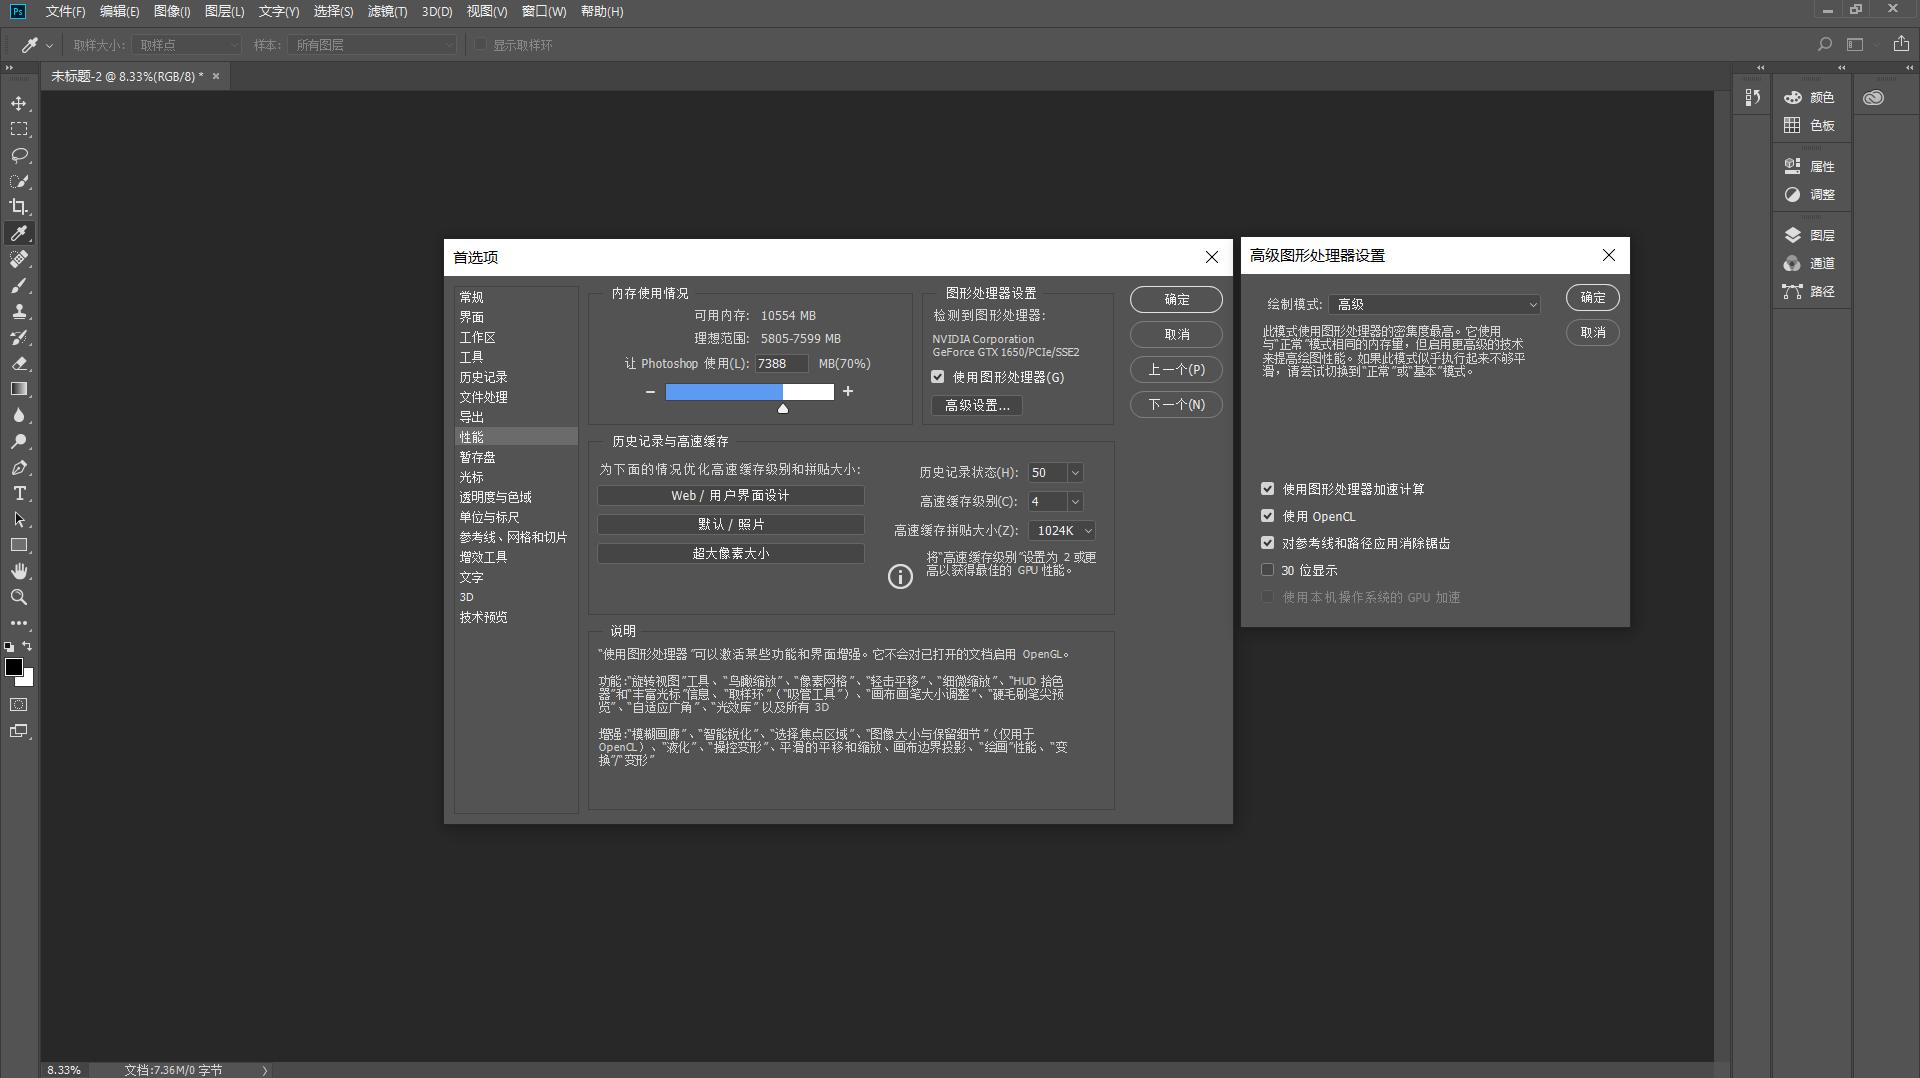Click the memory usage slider bar
This screenshot has width=1920, height=1078.
(x=749, y=392)
